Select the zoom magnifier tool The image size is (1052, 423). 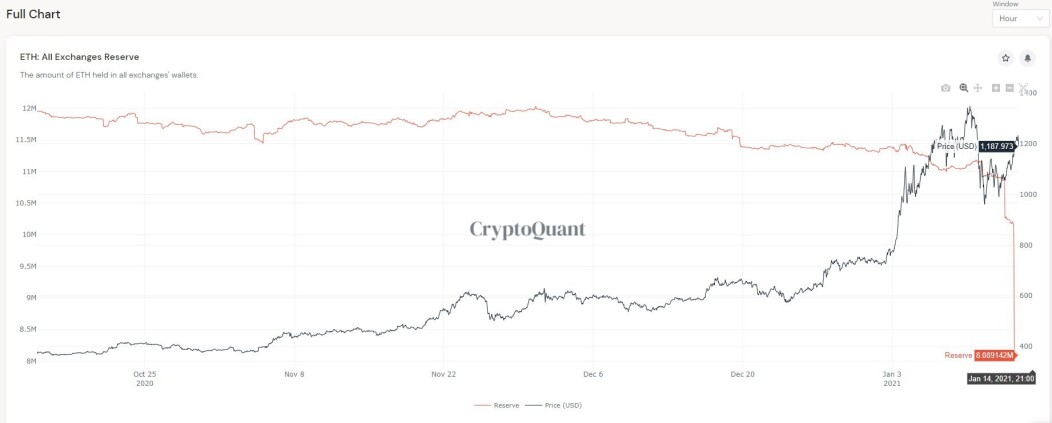(964, 88)
